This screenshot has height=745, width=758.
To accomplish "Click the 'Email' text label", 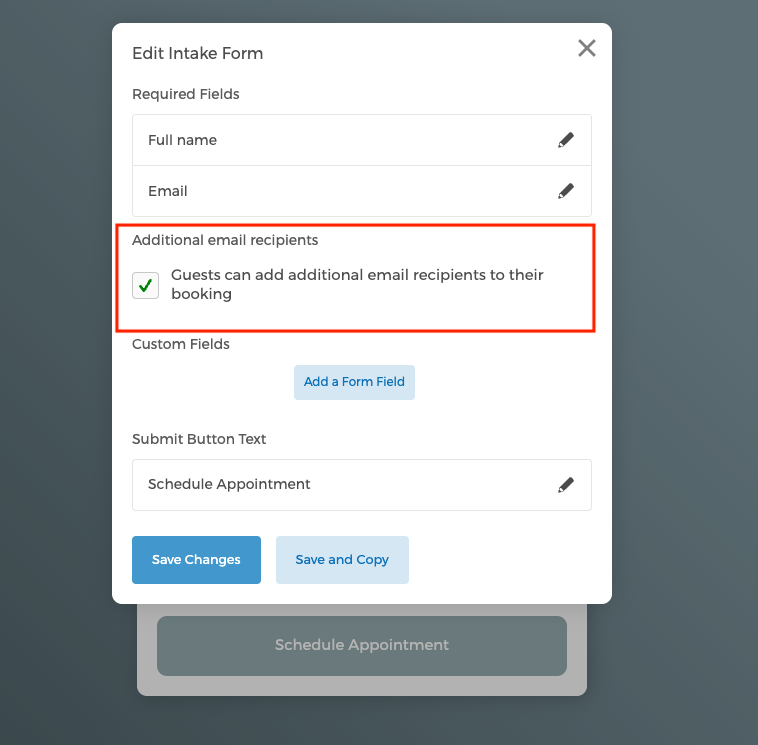I will click(x=168, y=191).
